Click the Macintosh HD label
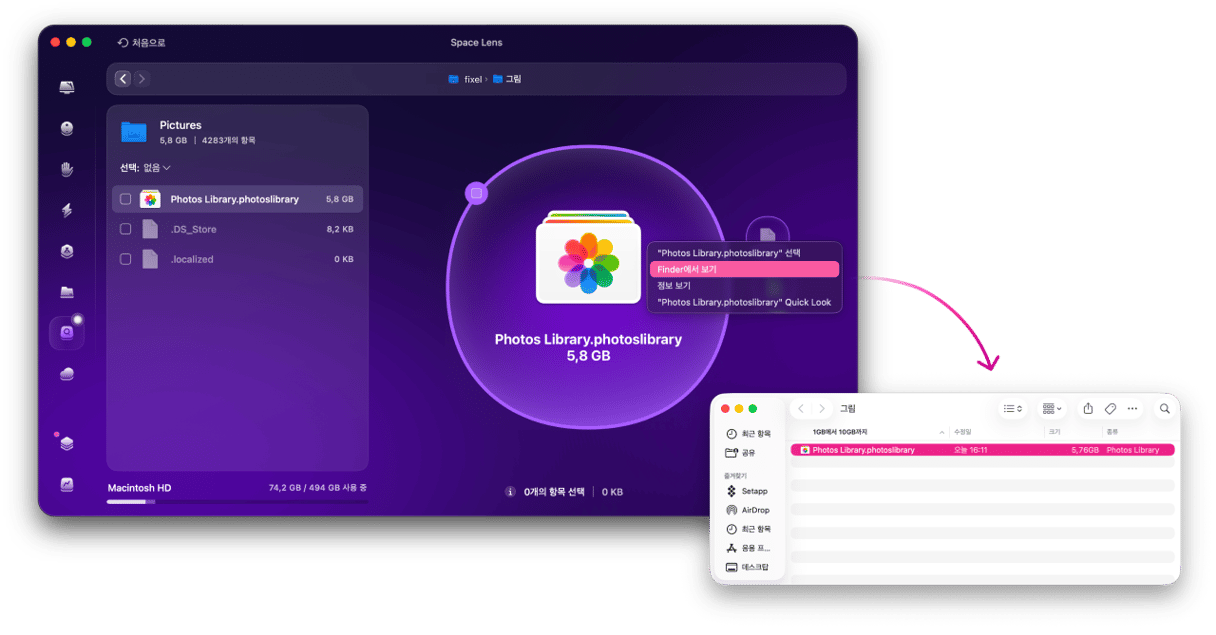1216x635 pixels. coord(139,488)
